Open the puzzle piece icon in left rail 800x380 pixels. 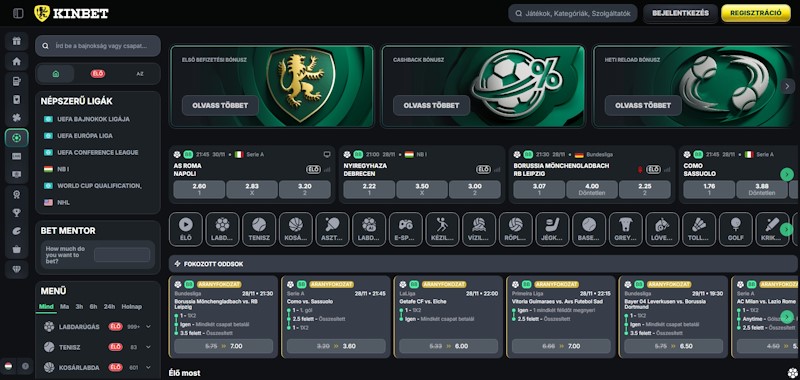(17, 118)
